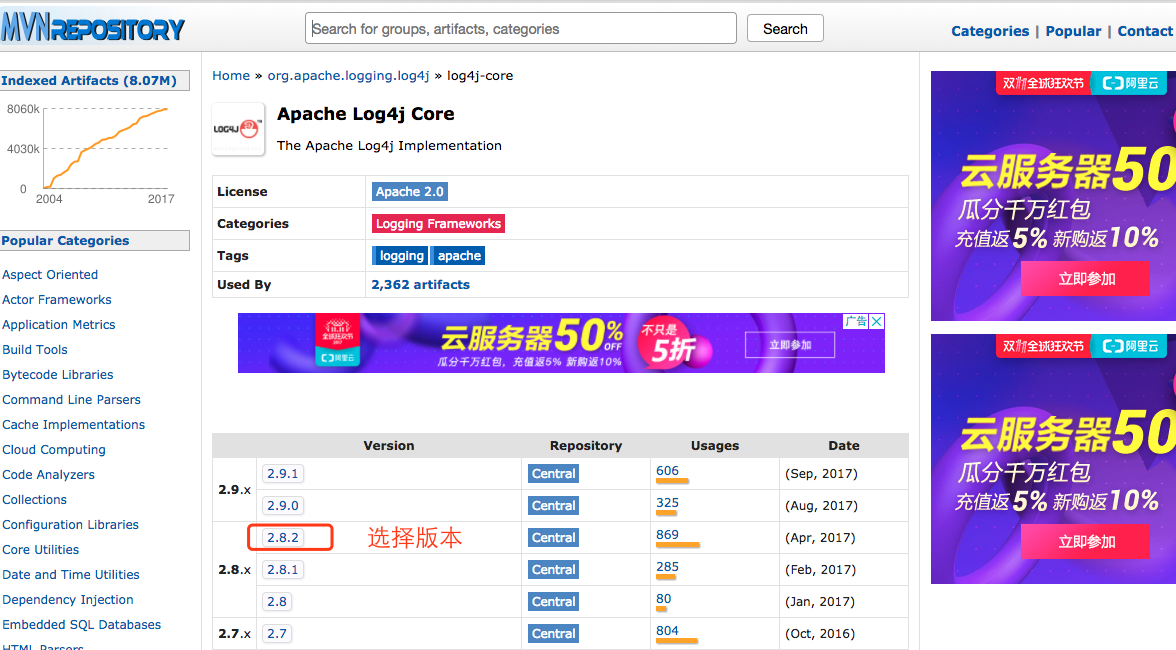Open the 804 usages link
Viewport: 1176px width, 650px height.
tap(668, 631)
